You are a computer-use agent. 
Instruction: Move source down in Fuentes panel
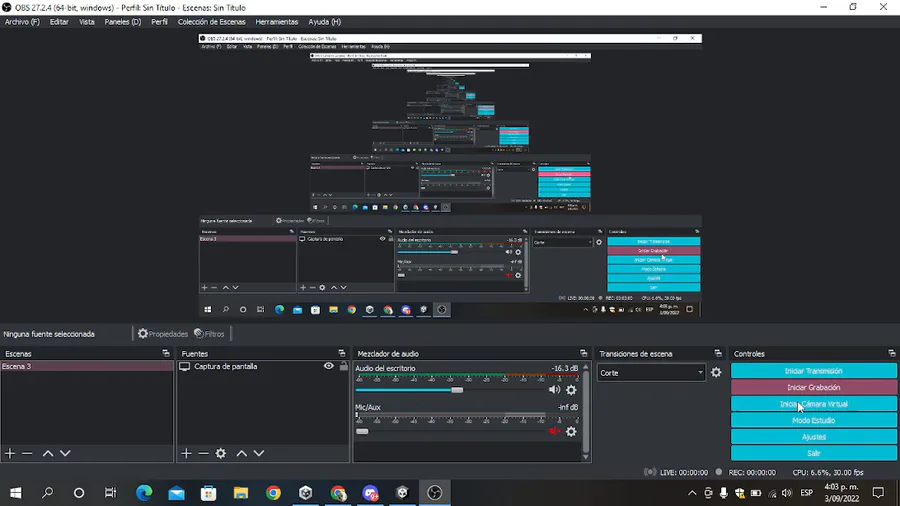259,453
